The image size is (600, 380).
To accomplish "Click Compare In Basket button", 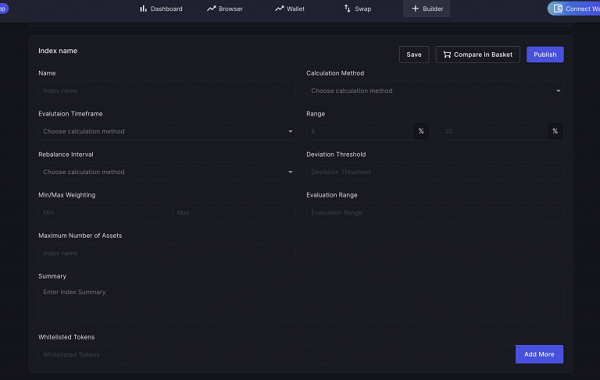I will pyautogui.click(x=478, y=55).
